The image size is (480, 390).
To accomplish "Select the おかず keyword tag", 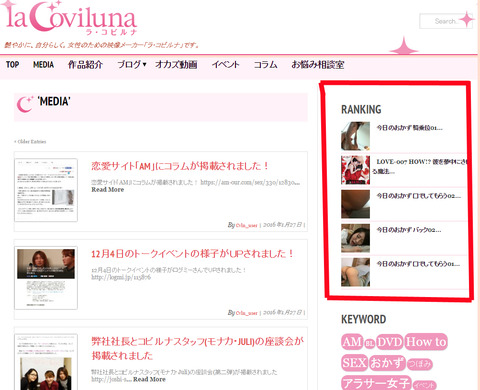I will coord(387,363).
